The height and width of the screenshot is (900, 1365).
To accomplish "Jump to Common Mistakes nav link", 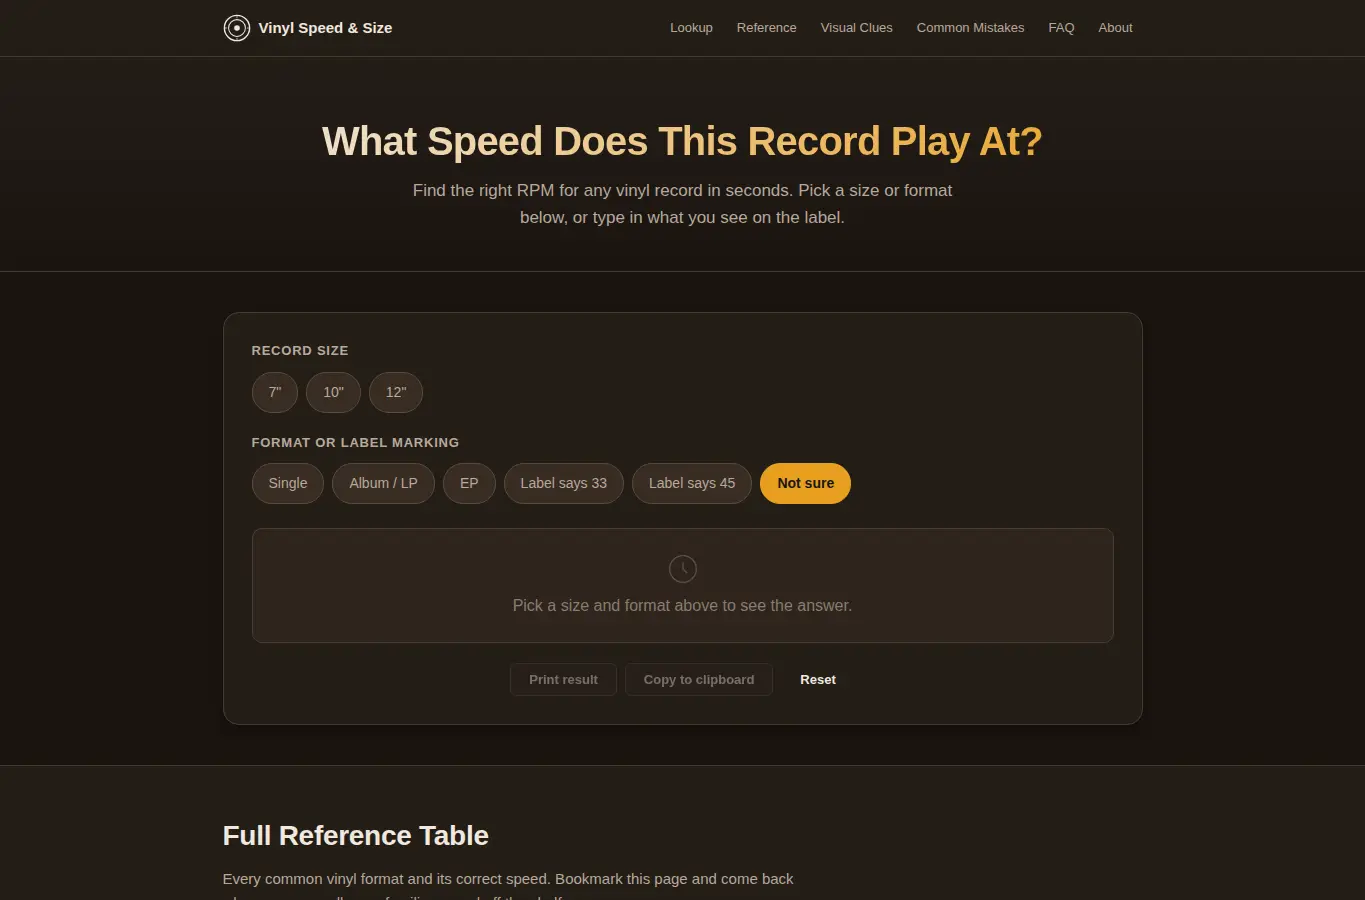I will [x=970, y=28].
